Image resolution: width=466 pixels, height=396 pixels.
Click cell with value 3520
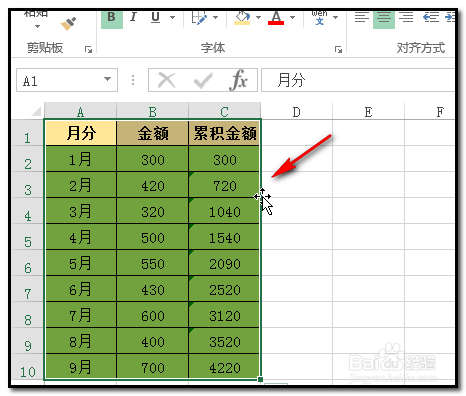pyautogui.click(x=224, y=341)
